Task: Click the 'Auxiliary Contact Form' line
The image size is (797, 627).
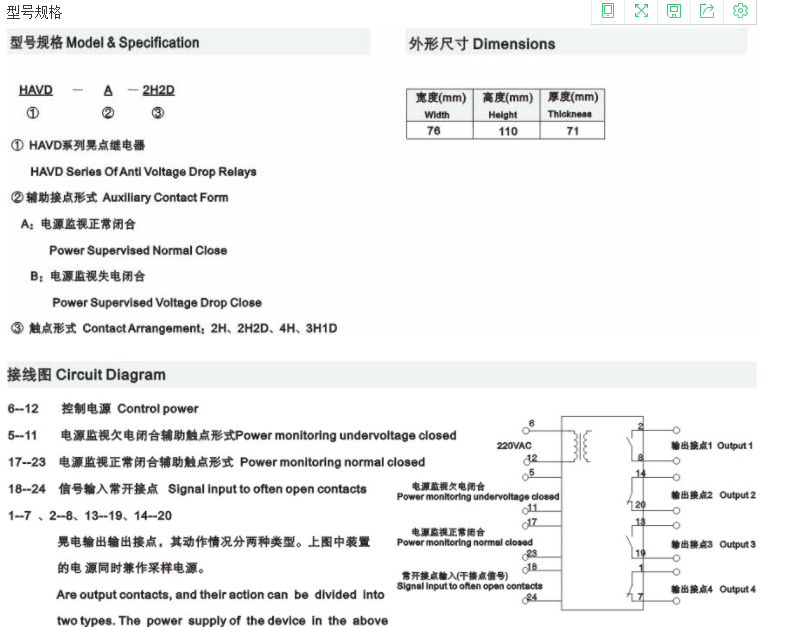Action: click(x=119, y=198)
